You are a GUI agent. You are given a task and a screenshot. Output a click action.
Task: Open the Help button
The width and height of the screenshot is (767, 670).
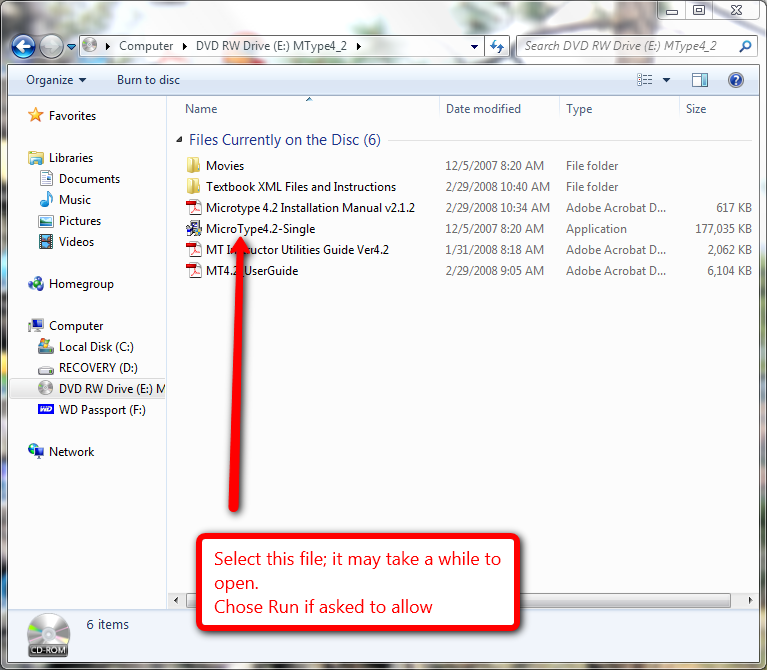[735, 80]
